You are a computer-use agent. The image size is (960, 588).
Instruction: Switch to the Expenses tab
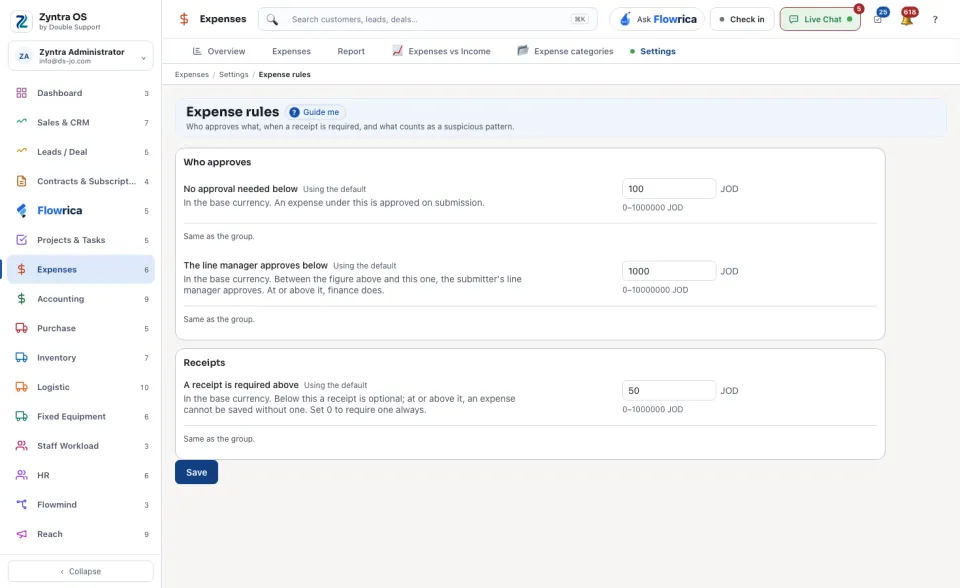click(x=291, y=51)
